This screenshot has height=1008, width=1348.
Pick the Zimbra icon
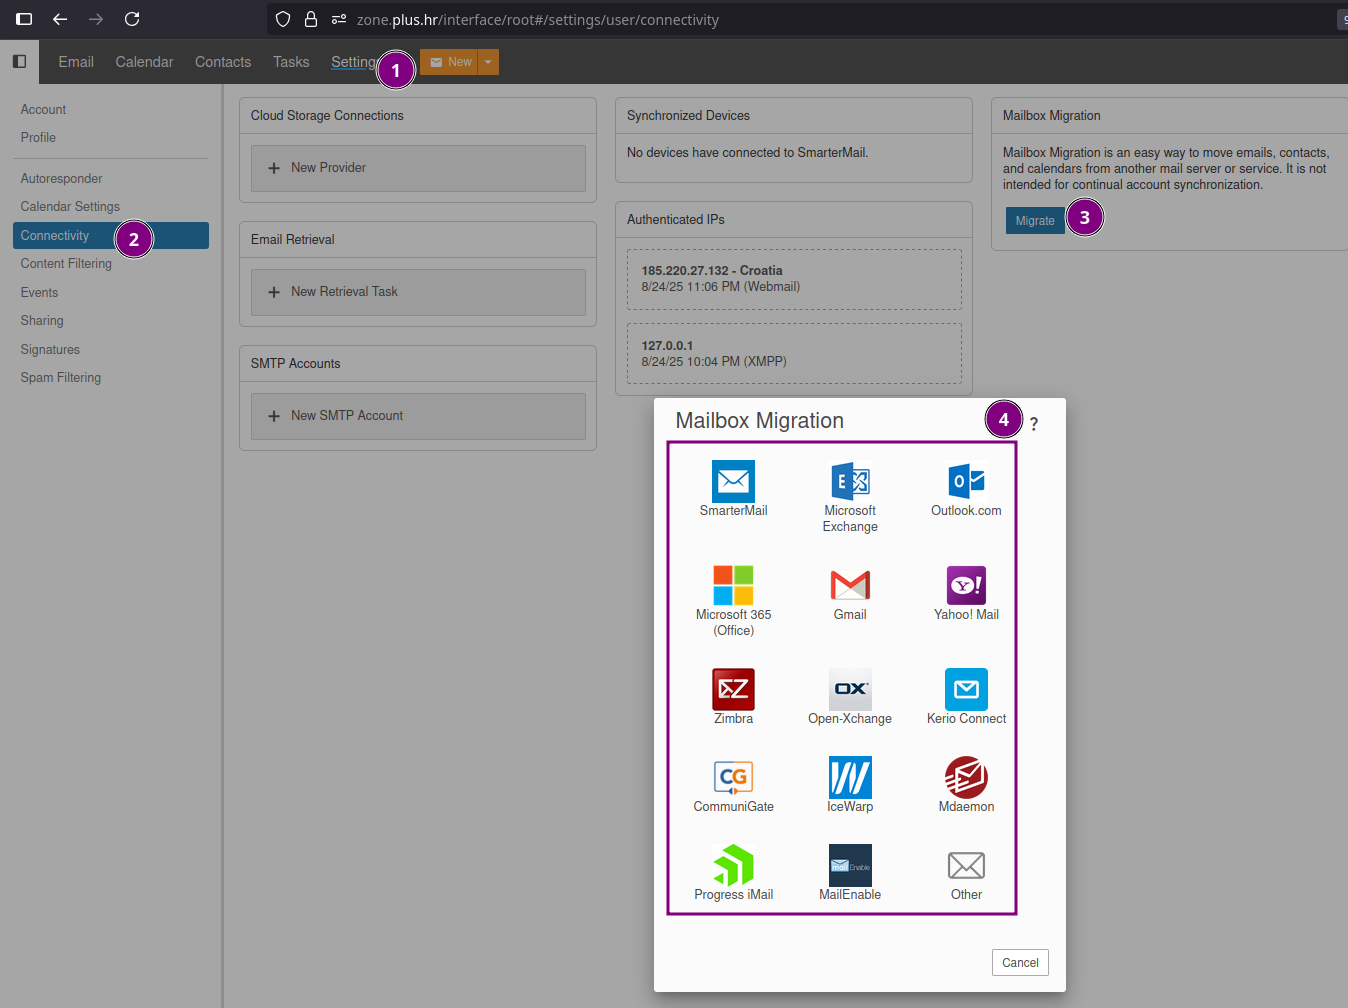pos(733,689)
